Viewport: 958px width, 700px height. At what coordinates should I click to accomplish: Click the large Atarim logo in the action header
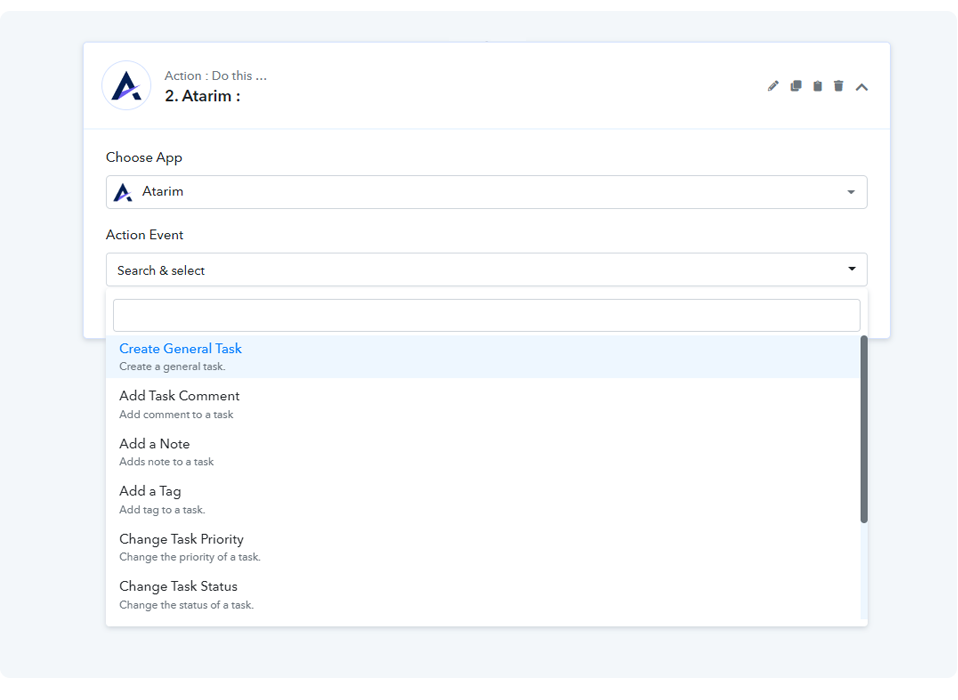tap(126, 86)
